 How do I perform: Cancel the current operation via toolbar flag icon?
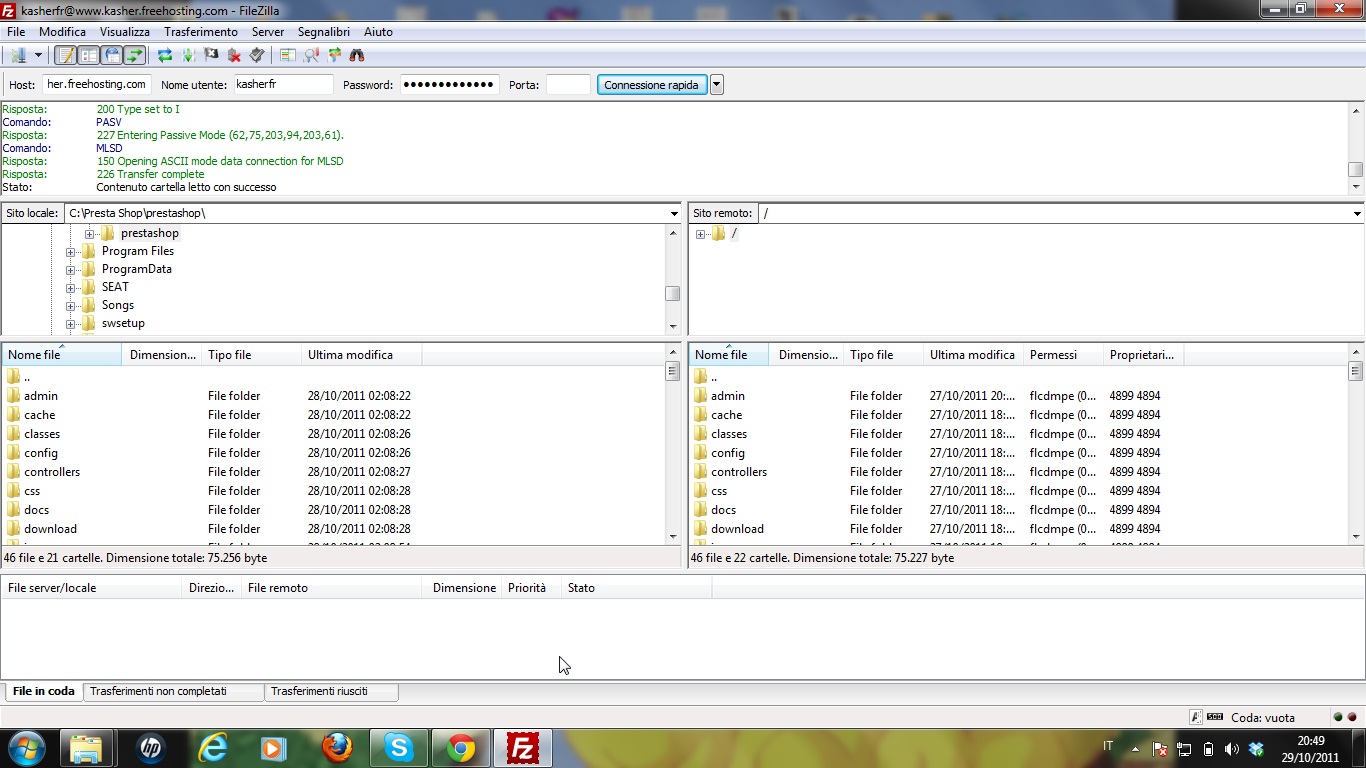click(x=211, y=56)
